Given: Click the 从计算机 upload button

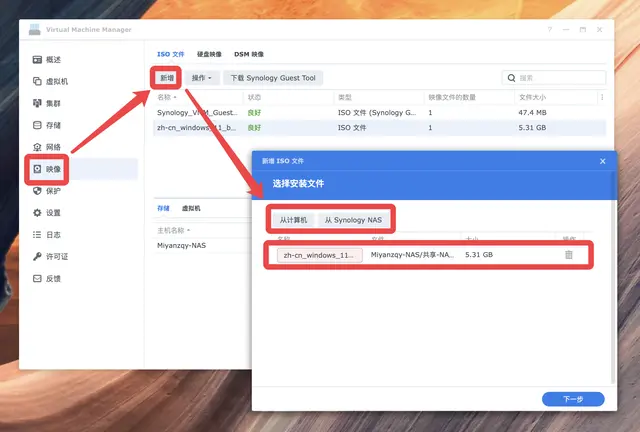Looking at the screenshot, I should pos(293,220).
